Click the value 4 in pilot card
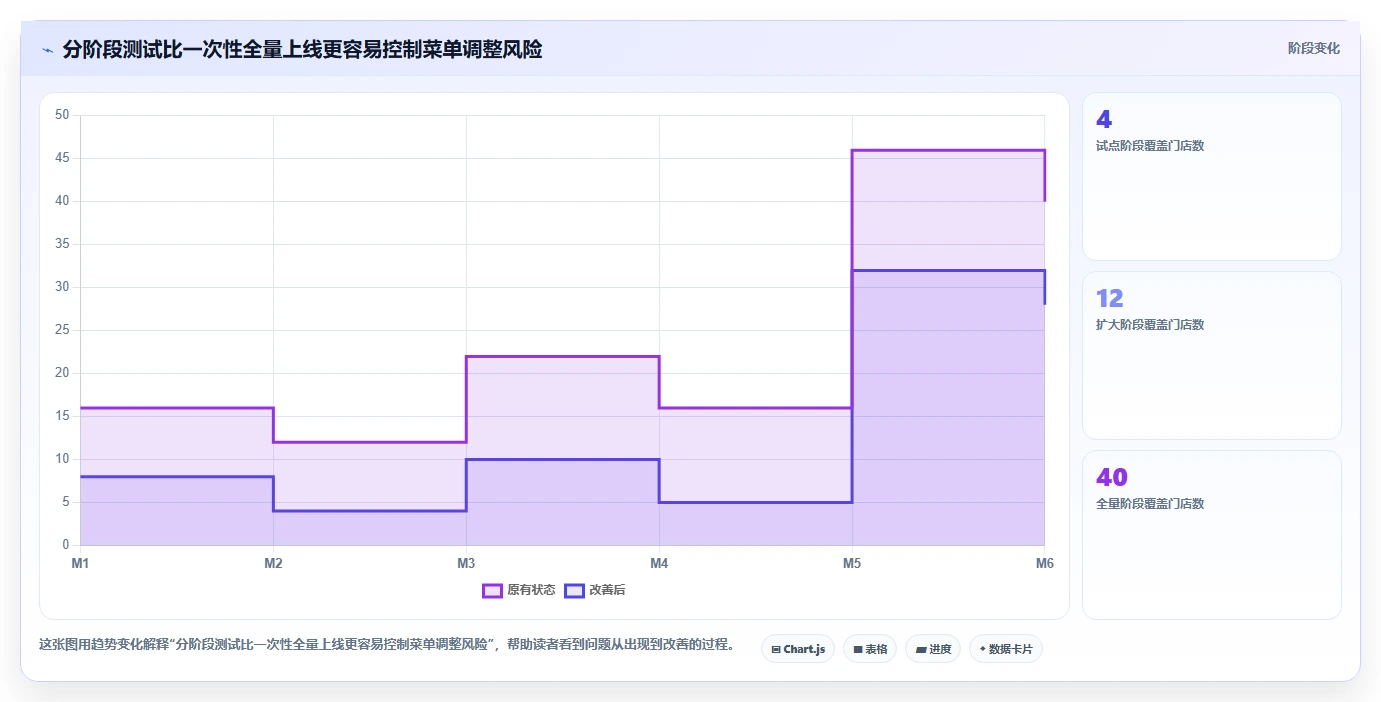 pos(1104,120)
